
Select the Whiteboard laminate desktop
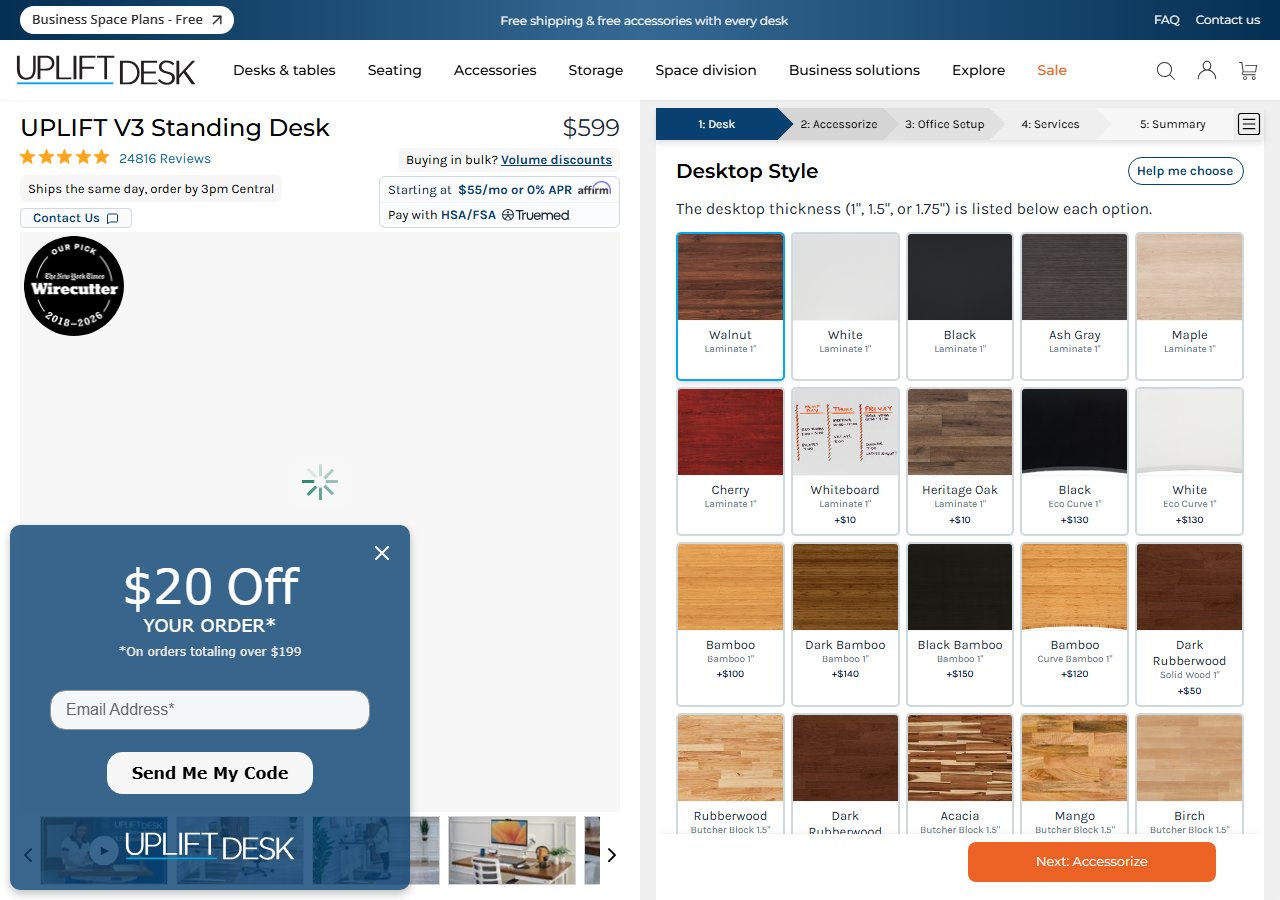pos(845,460)
